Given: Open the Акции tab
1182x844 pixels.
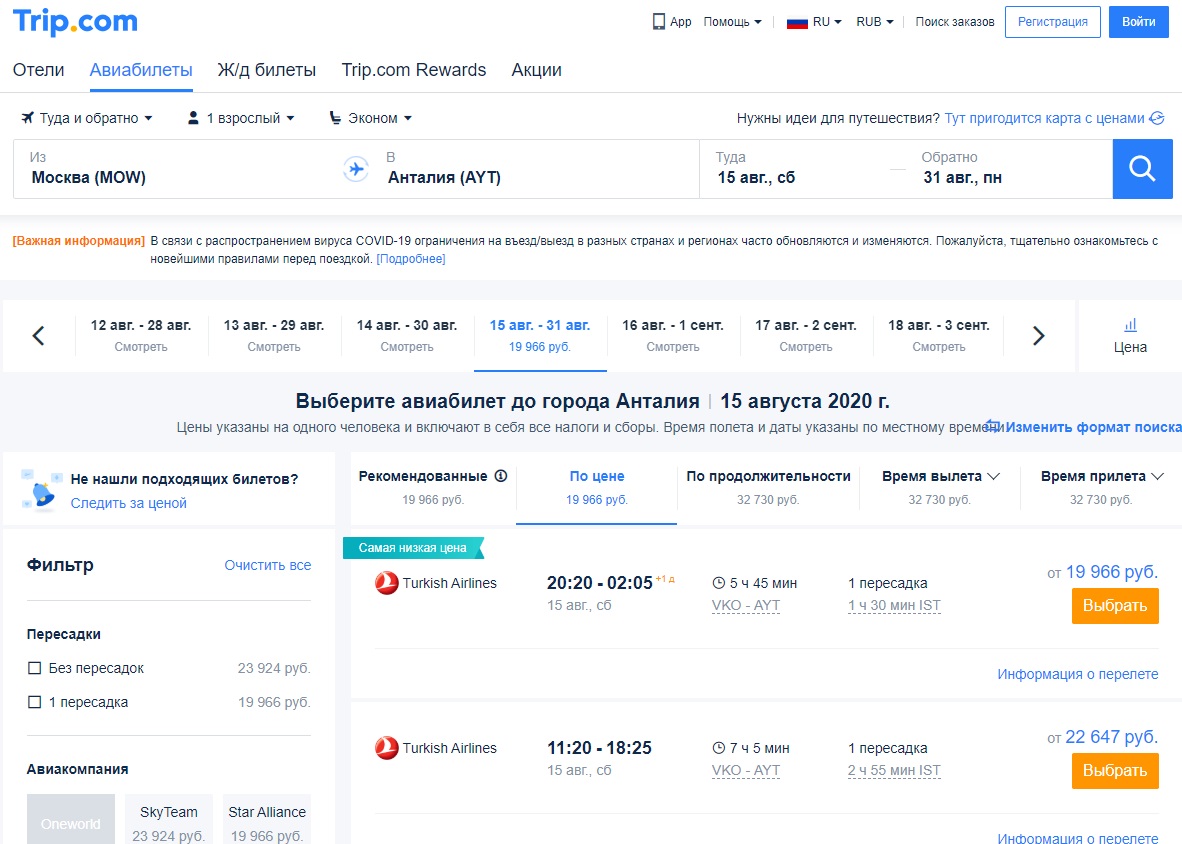Looking at the screenshot, I should click(x=537, y=70).
